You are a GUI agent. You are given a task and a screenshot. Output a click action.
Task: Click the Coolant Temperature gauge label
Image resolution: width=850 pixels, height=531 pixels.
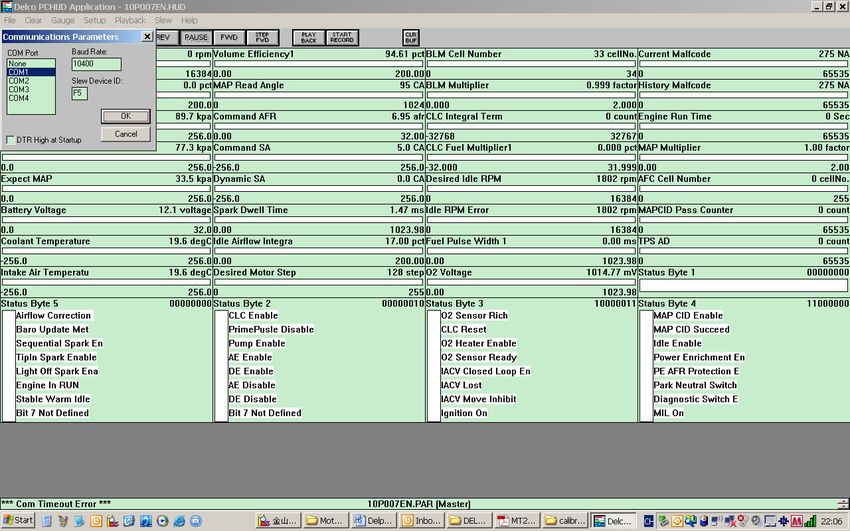(x=46, y=241)
